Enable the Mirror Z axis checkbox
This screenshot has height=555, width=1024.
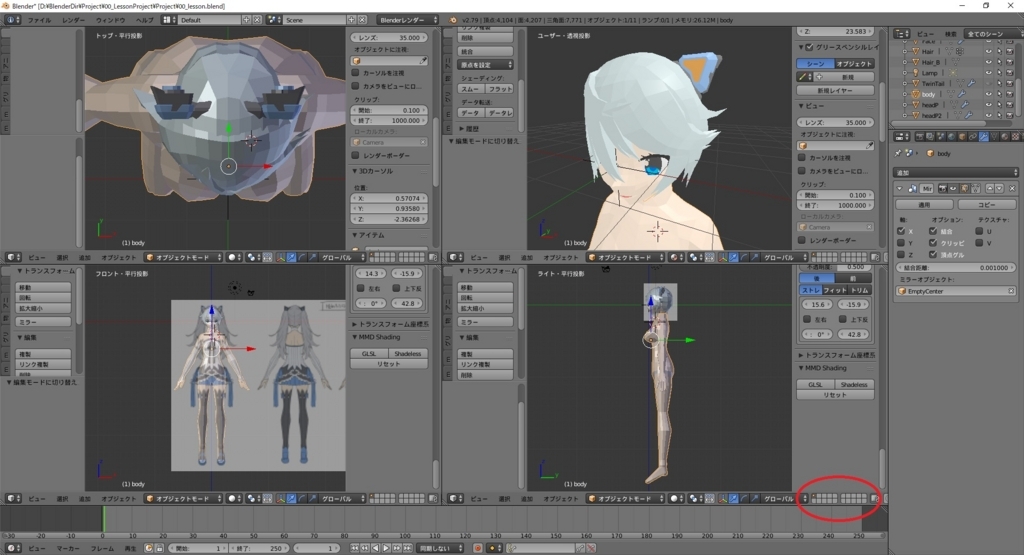point(901,255)
